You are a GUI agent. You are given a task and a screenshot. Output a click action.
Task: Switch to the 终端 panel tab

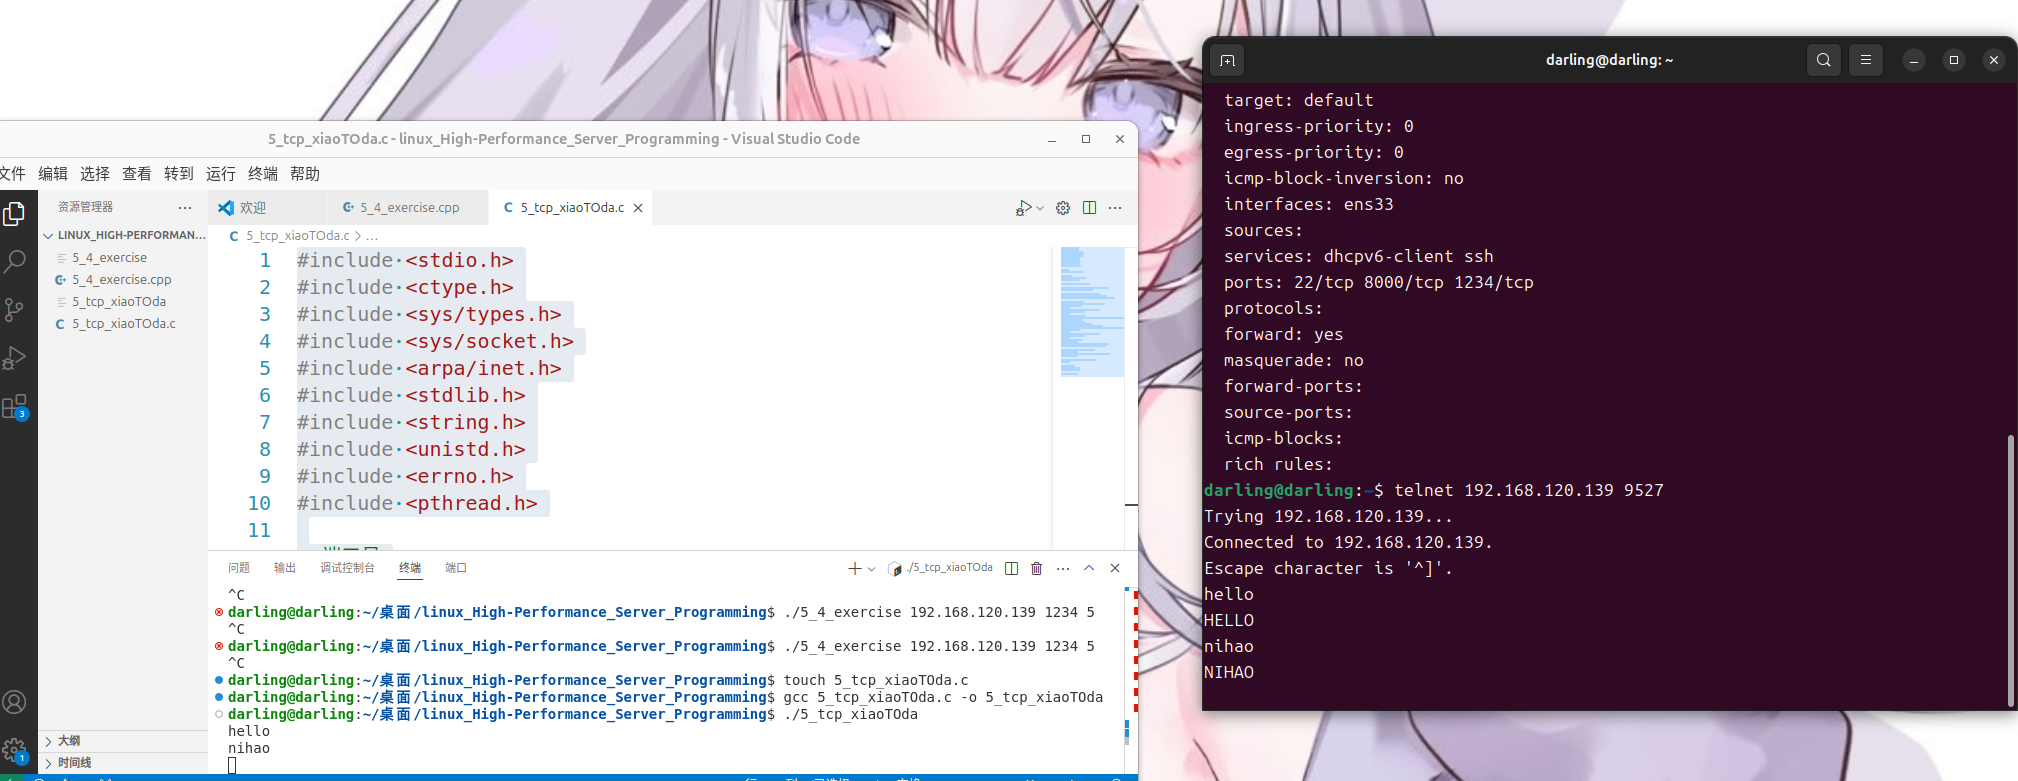pyautogui.click(x=410, y=568)
